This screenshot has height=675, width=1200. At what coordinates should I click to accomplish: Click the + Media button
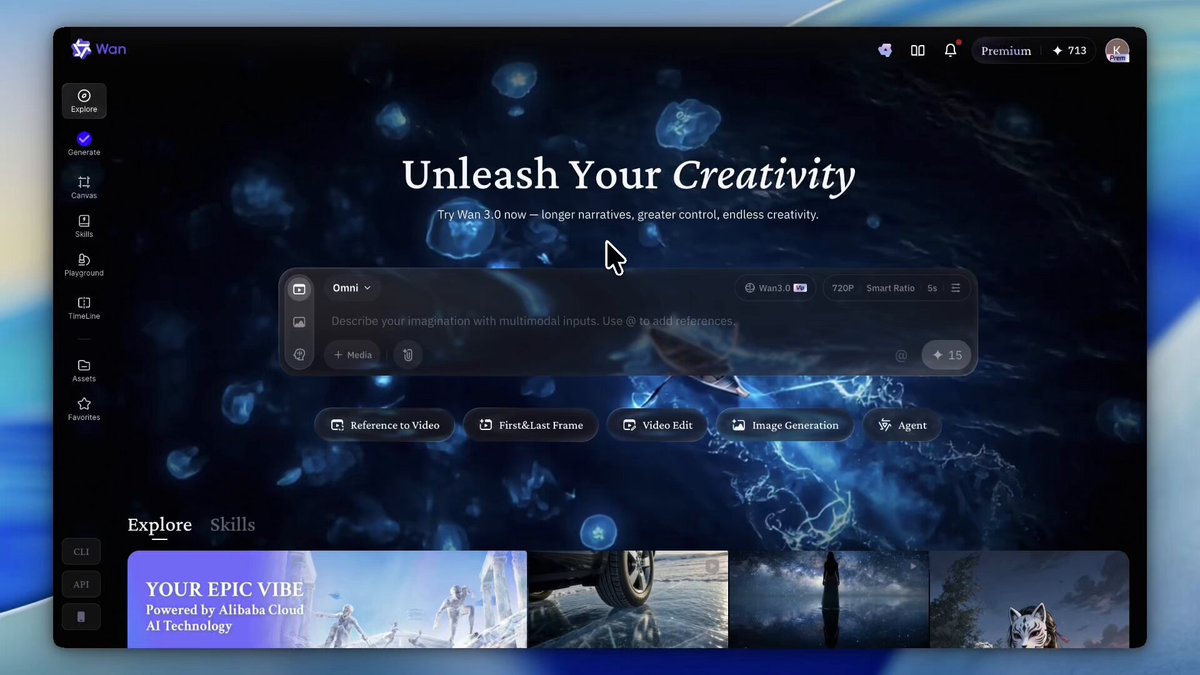(352, 355)
